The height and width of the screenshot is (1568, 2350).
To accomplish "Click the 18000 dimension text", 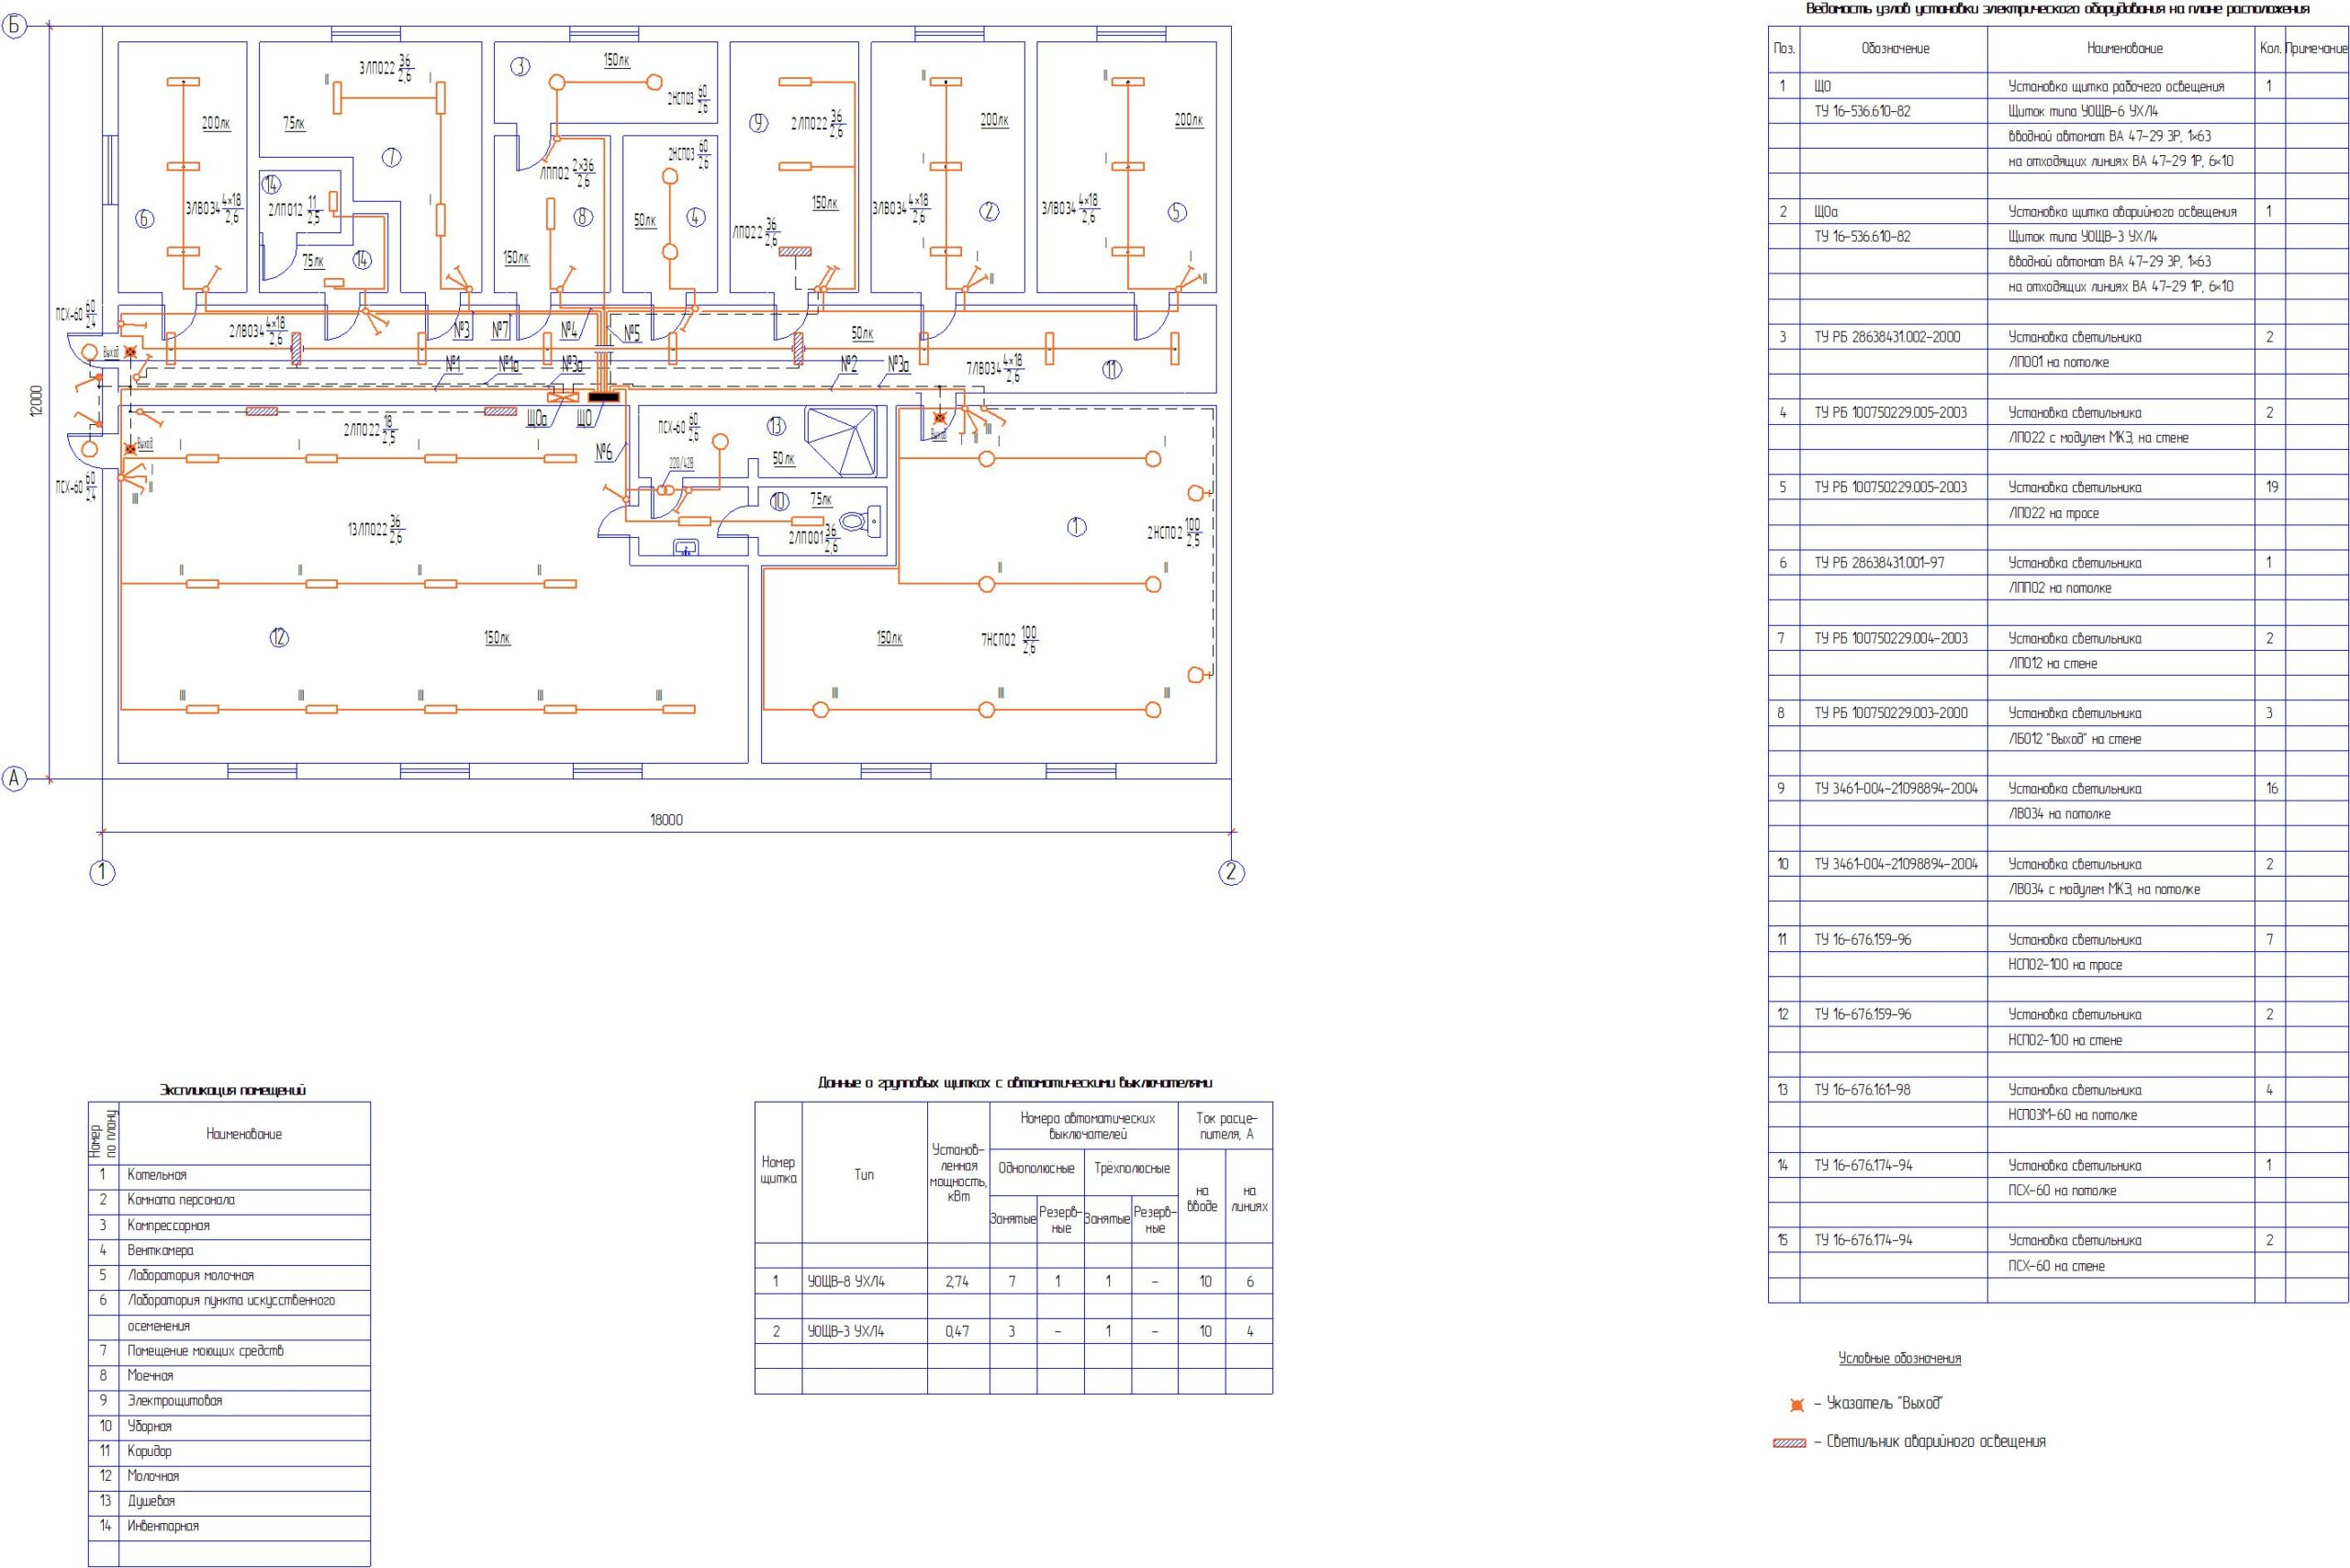I will (666, 820).
